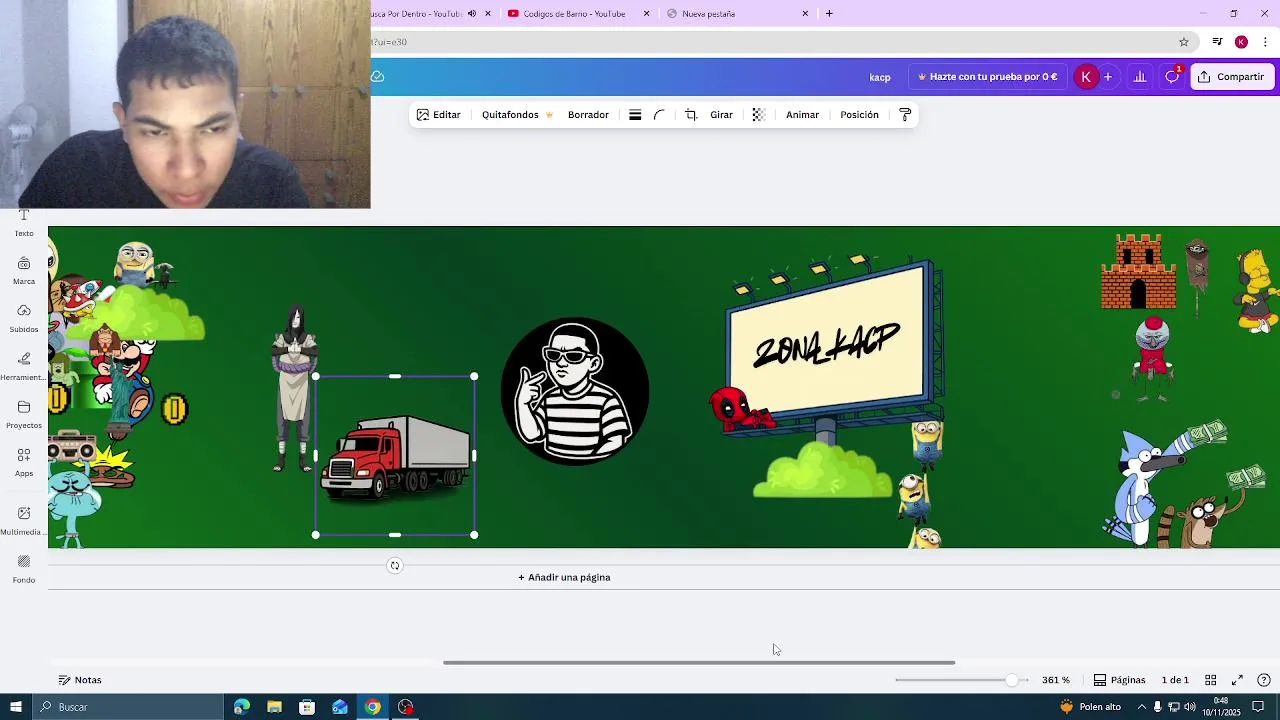Select the brick castle graphic
The width and height of the screenshot is (1280, 720).
pyautogui.click(x=1138, y=272)
